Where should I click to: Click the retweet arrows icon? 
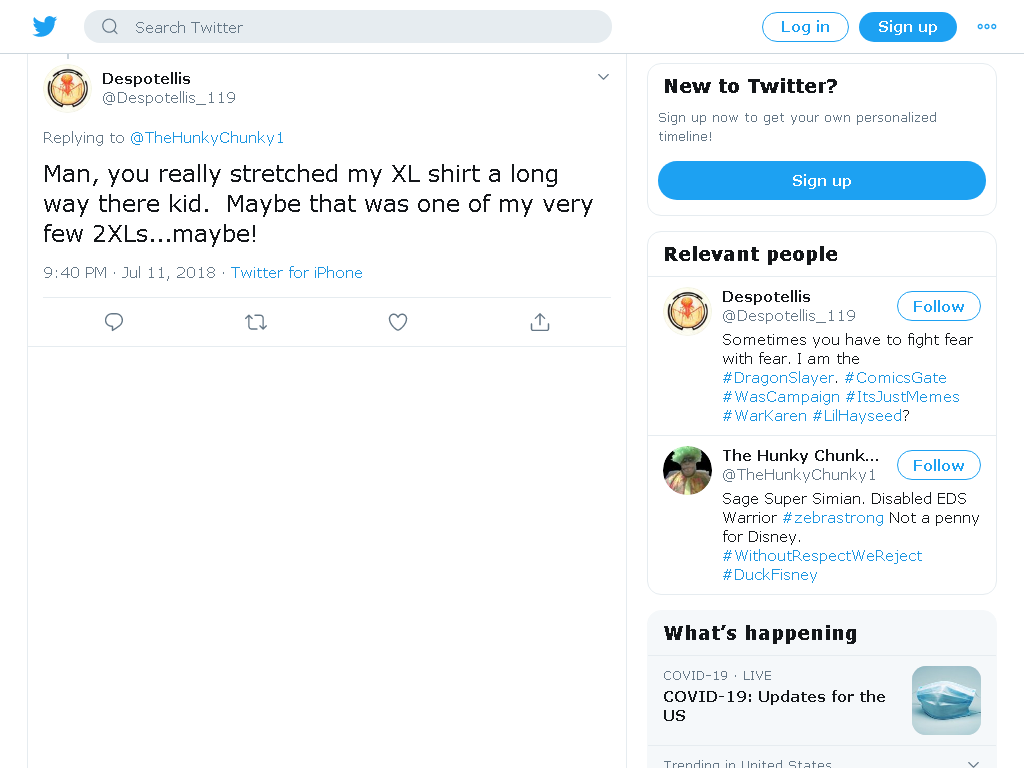click(256, 322)
